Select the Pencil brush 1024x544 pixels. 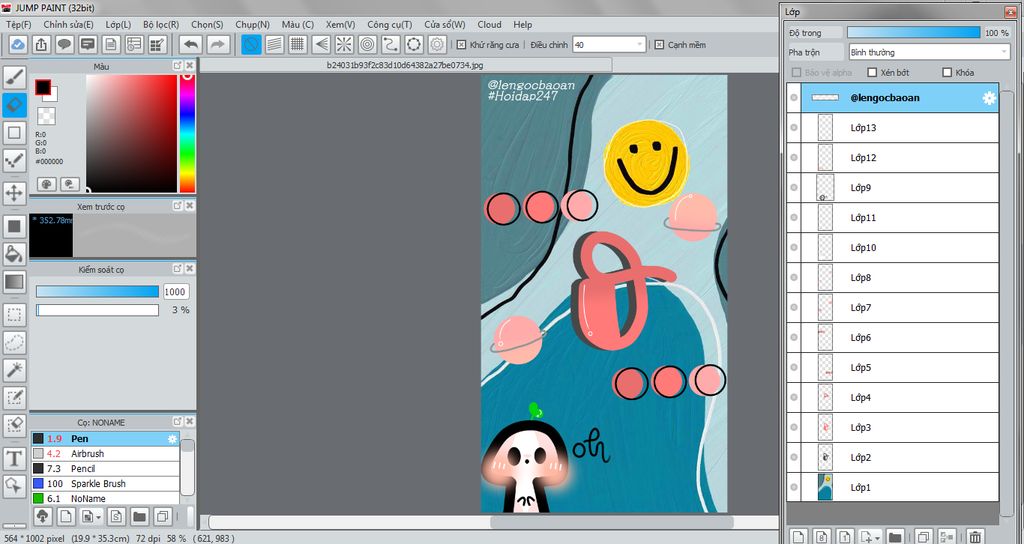point(105,469)
